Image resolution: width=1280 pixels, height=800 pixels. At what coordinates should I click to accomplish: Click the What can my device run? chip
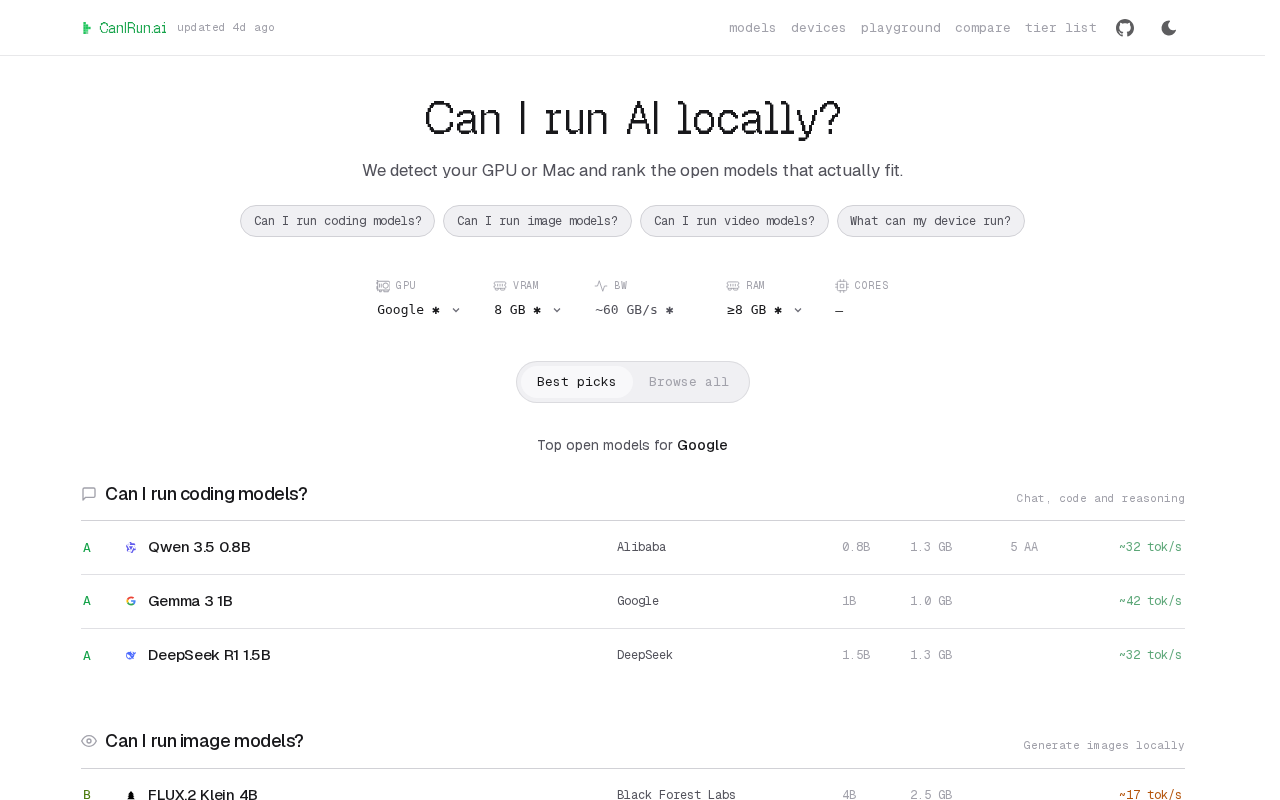931,221
